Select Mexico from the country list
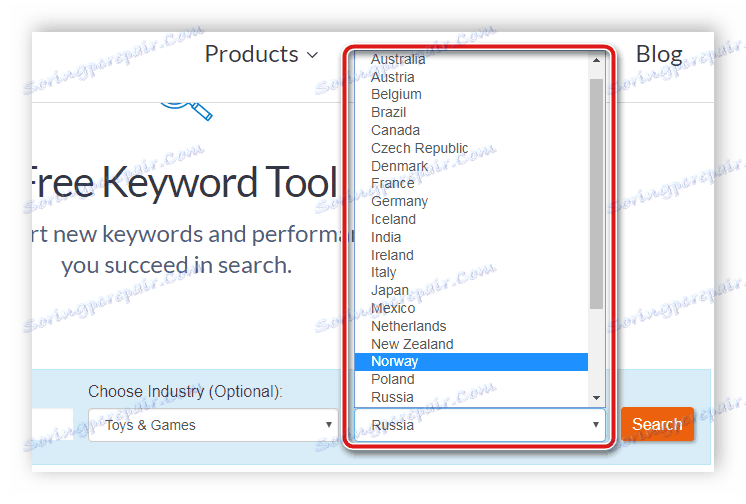 (x=471, y=308)
